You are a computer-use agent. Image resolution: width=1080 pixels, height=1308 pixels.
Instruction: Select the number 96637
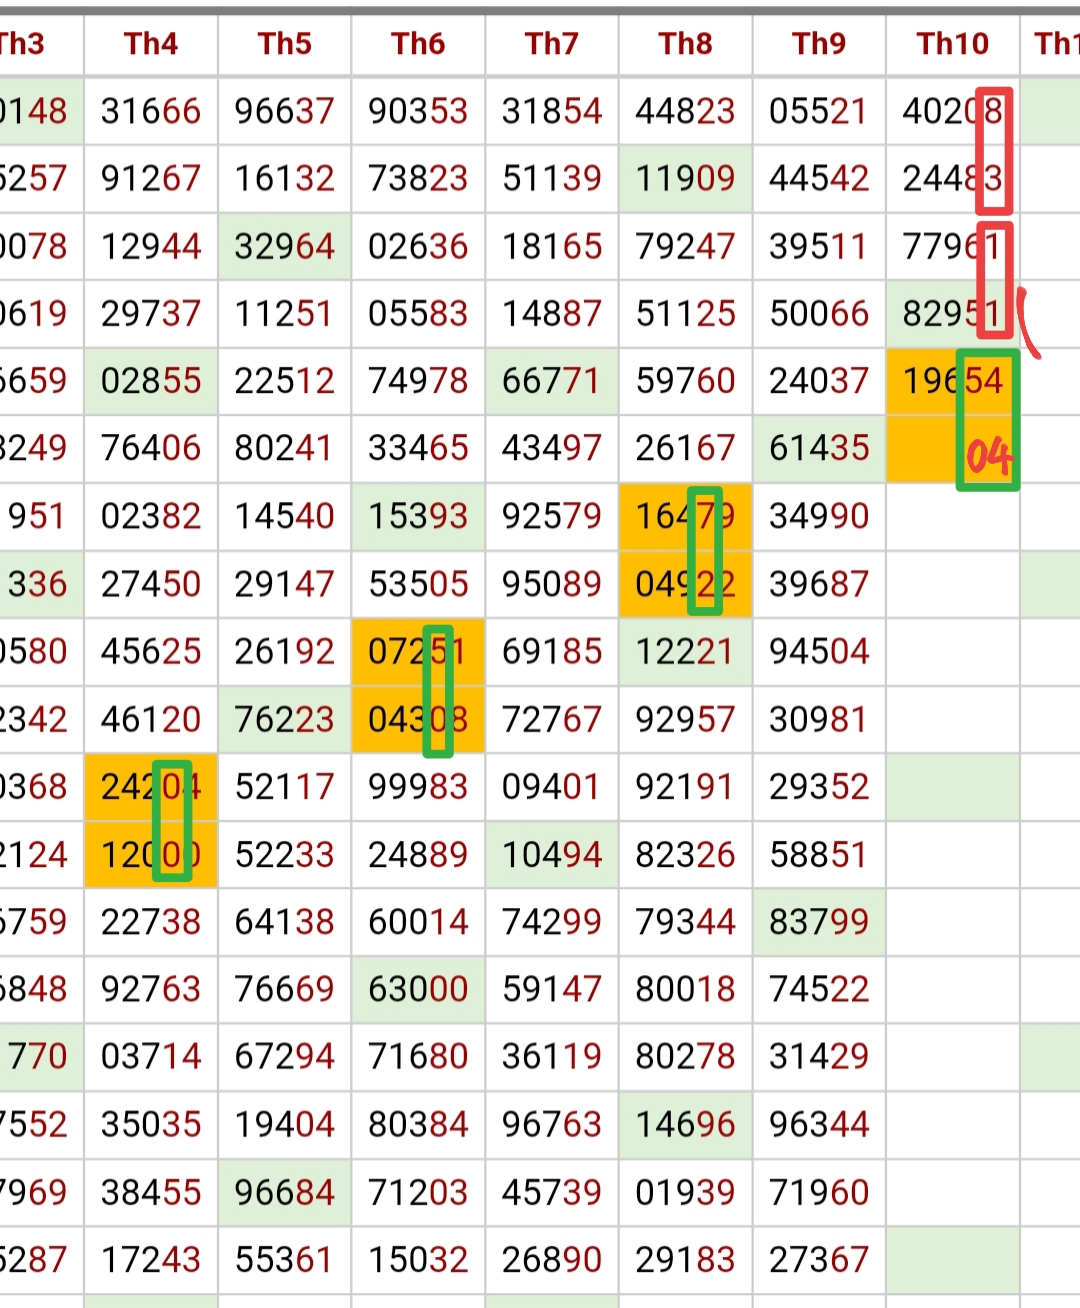(285, 111)
